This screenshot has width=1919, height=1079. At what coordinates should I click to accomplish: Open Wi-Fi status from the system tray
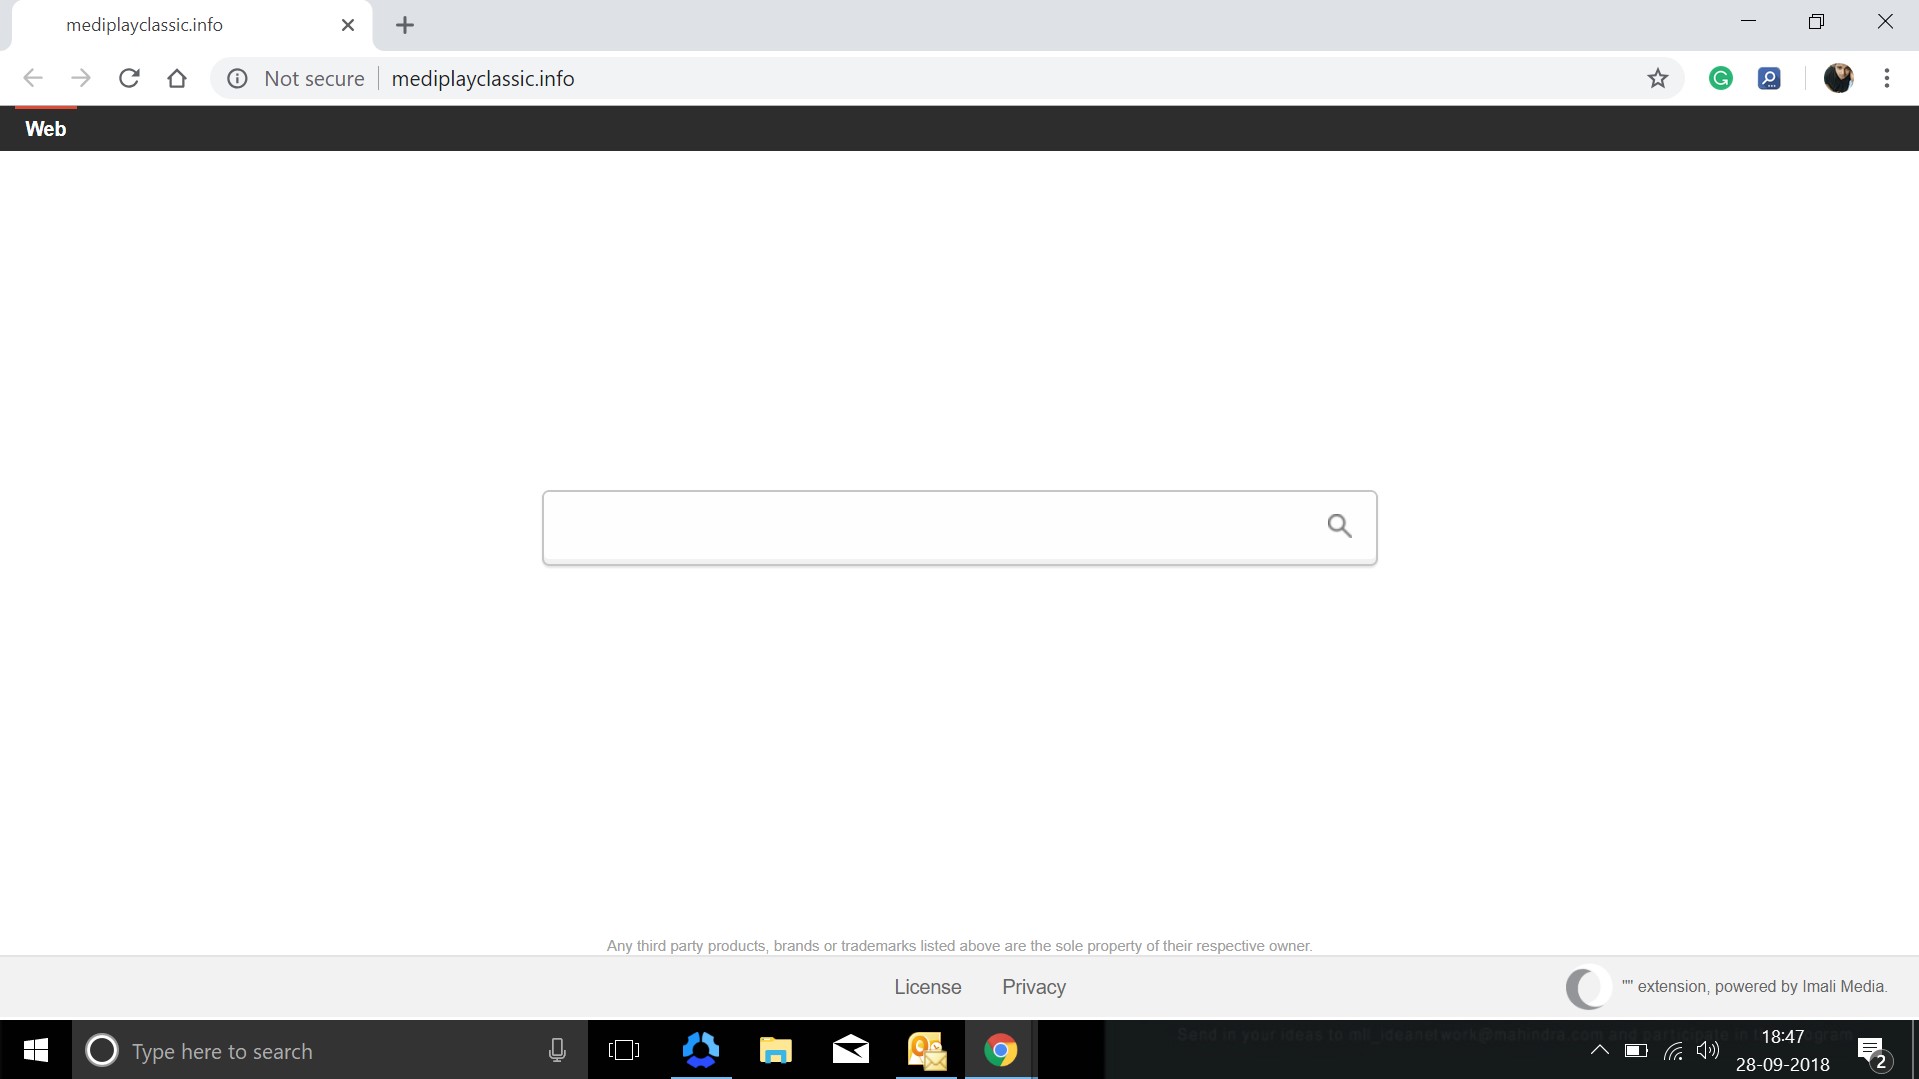(1672, 1050)
